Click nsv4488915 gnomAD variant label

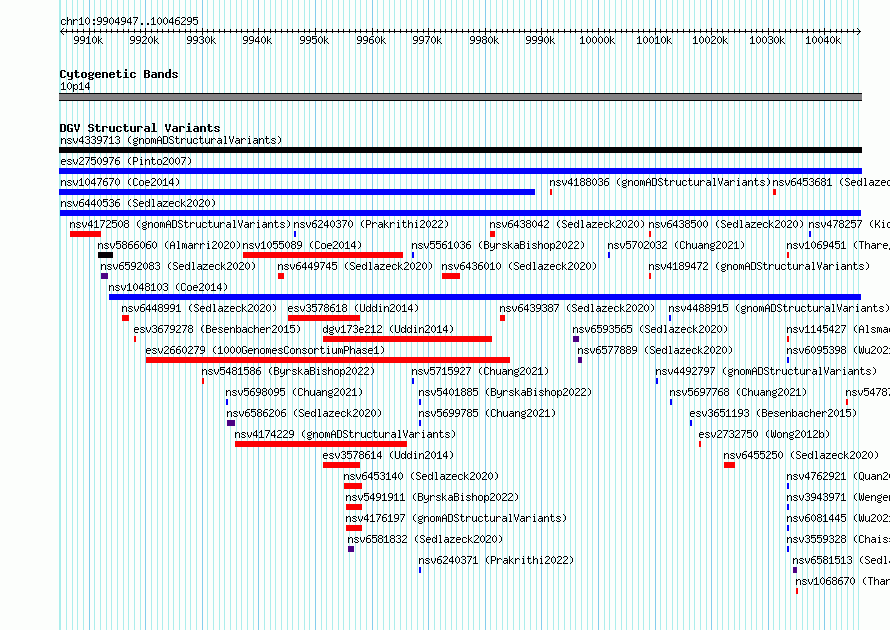[x=778, y=308]
